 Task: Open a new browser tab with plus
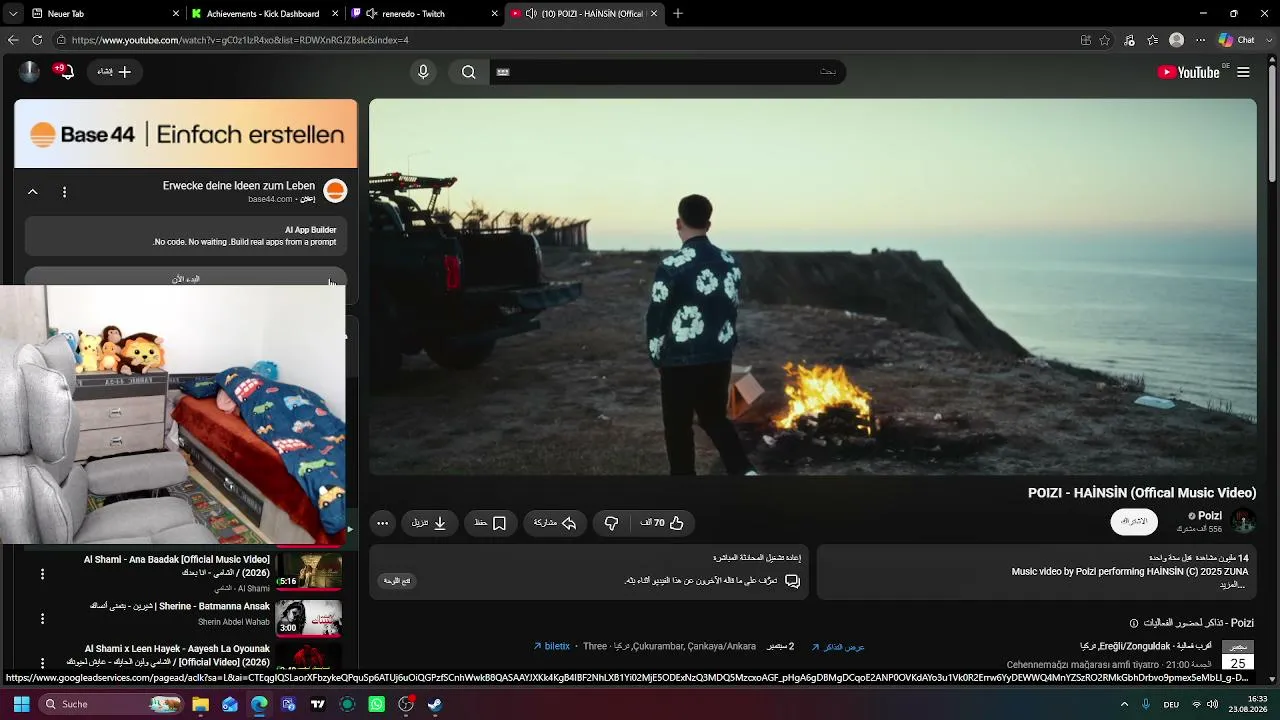(678, 14)
